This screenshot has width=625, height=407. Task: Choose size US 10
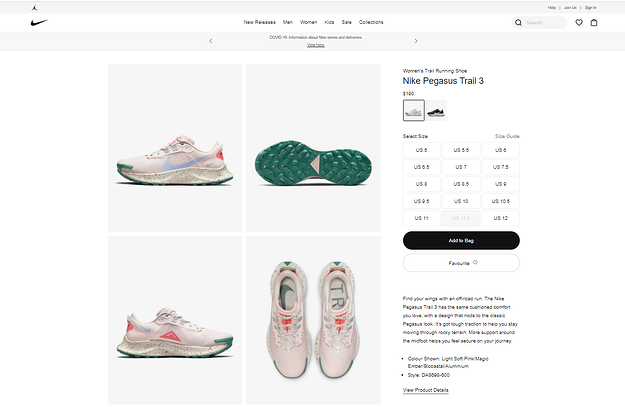click(x=461, y=201)
